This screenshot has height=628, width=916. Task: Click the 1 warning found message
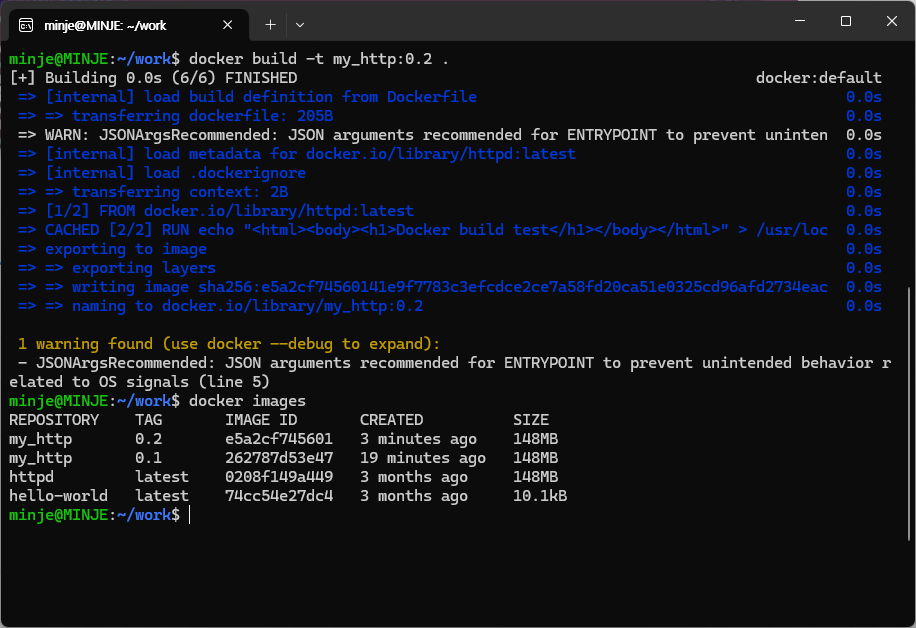click(229, 344)
